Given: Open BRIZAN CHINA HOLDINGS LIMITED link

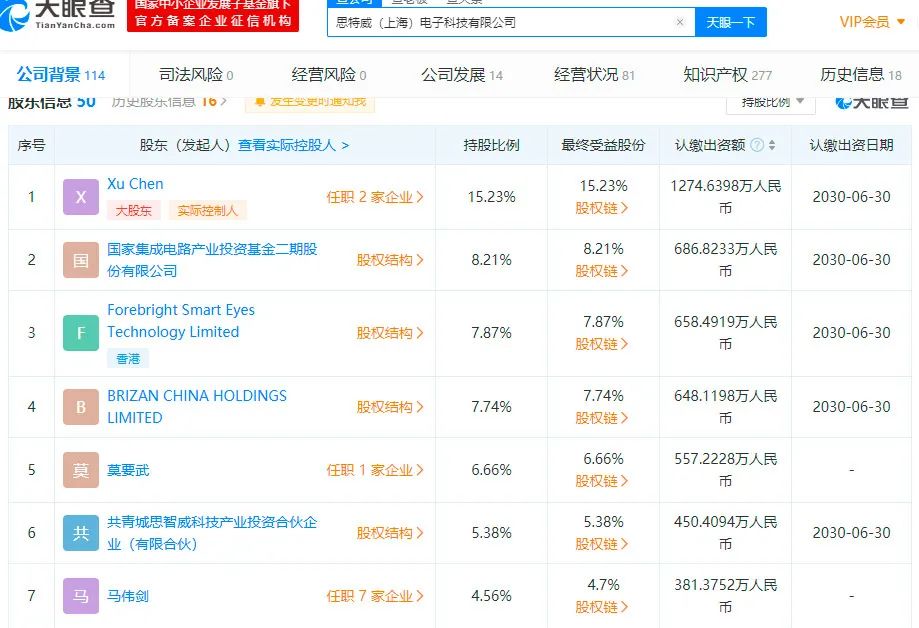Looking at the screenshot, I should (197, 407).
